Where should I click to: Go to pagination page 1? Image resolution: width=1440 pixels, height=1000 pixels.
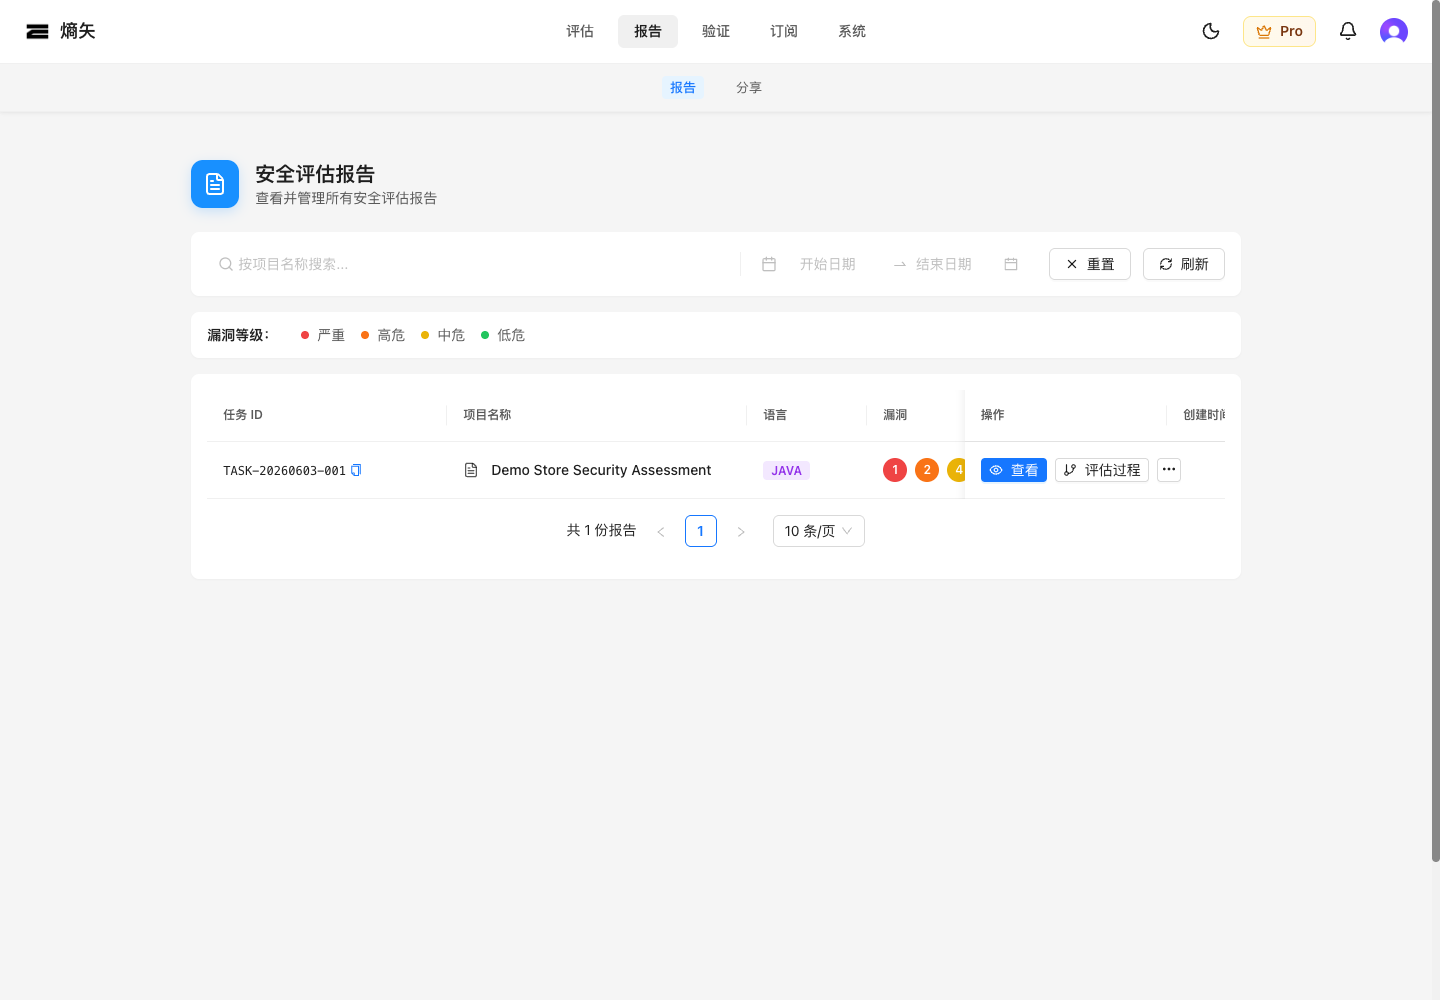pos(701,531)
